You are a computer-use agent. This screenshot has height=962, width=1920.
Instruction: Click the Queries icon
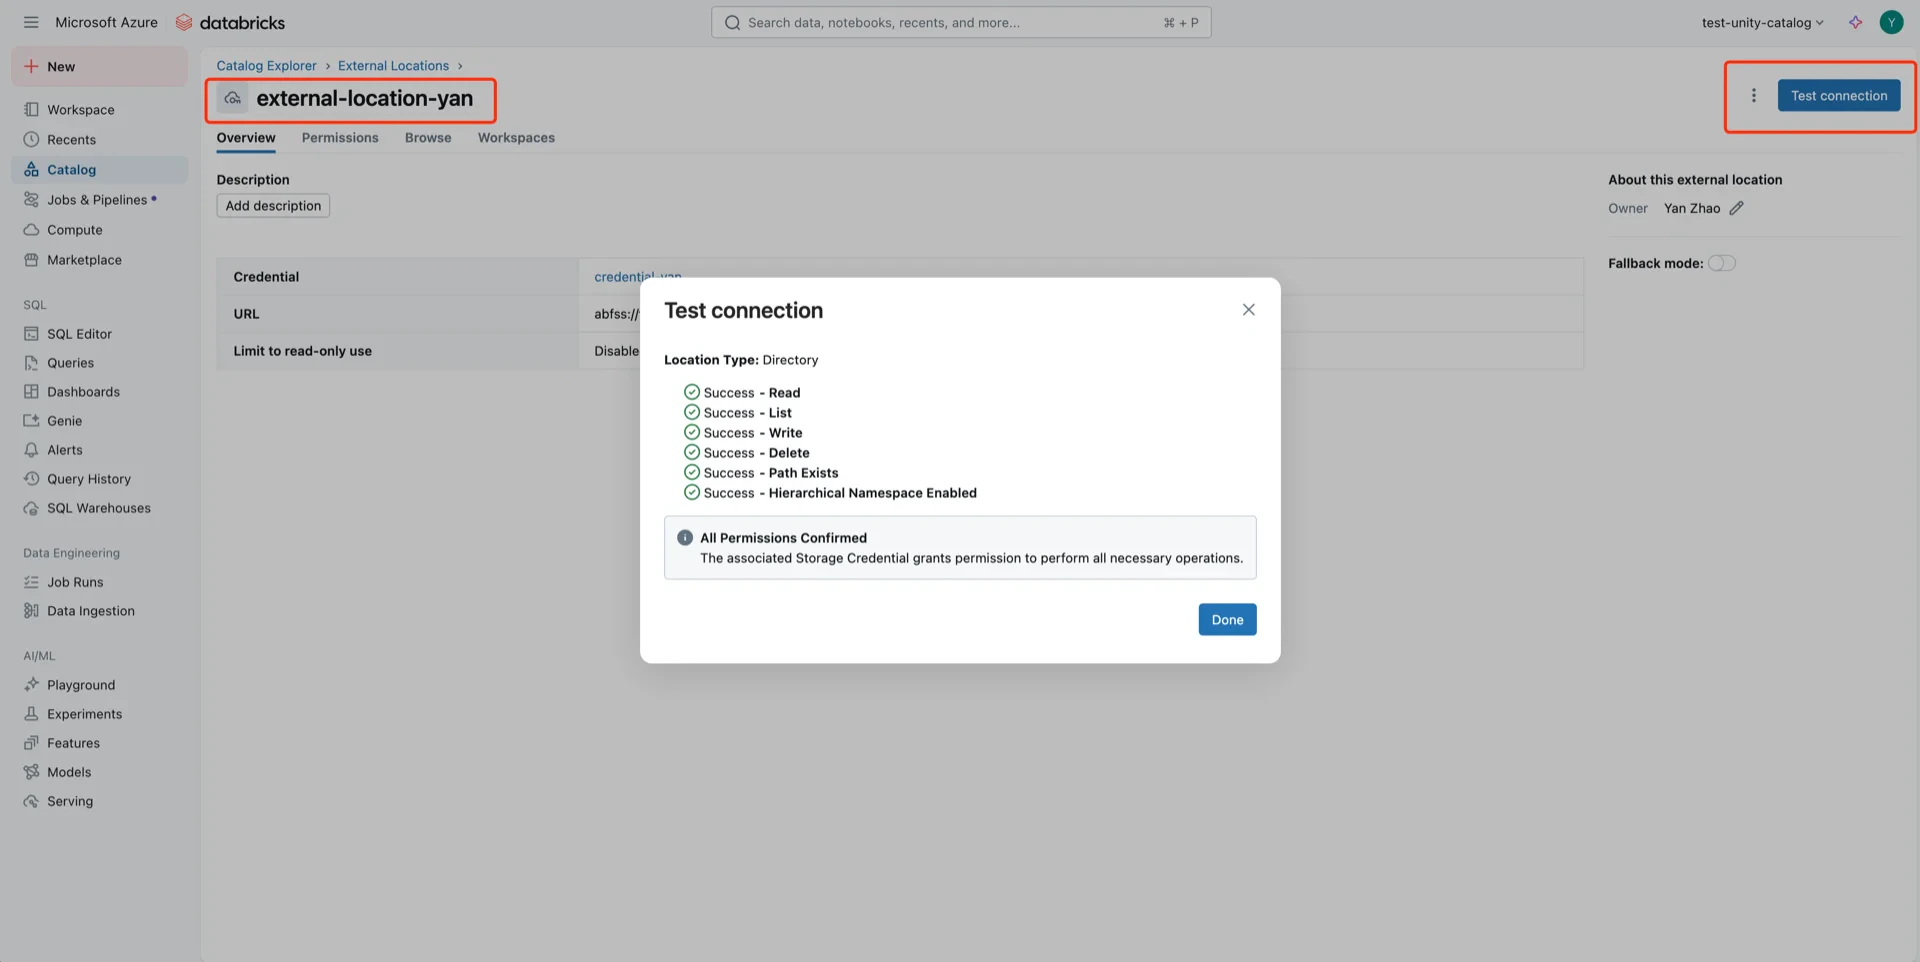31,363
